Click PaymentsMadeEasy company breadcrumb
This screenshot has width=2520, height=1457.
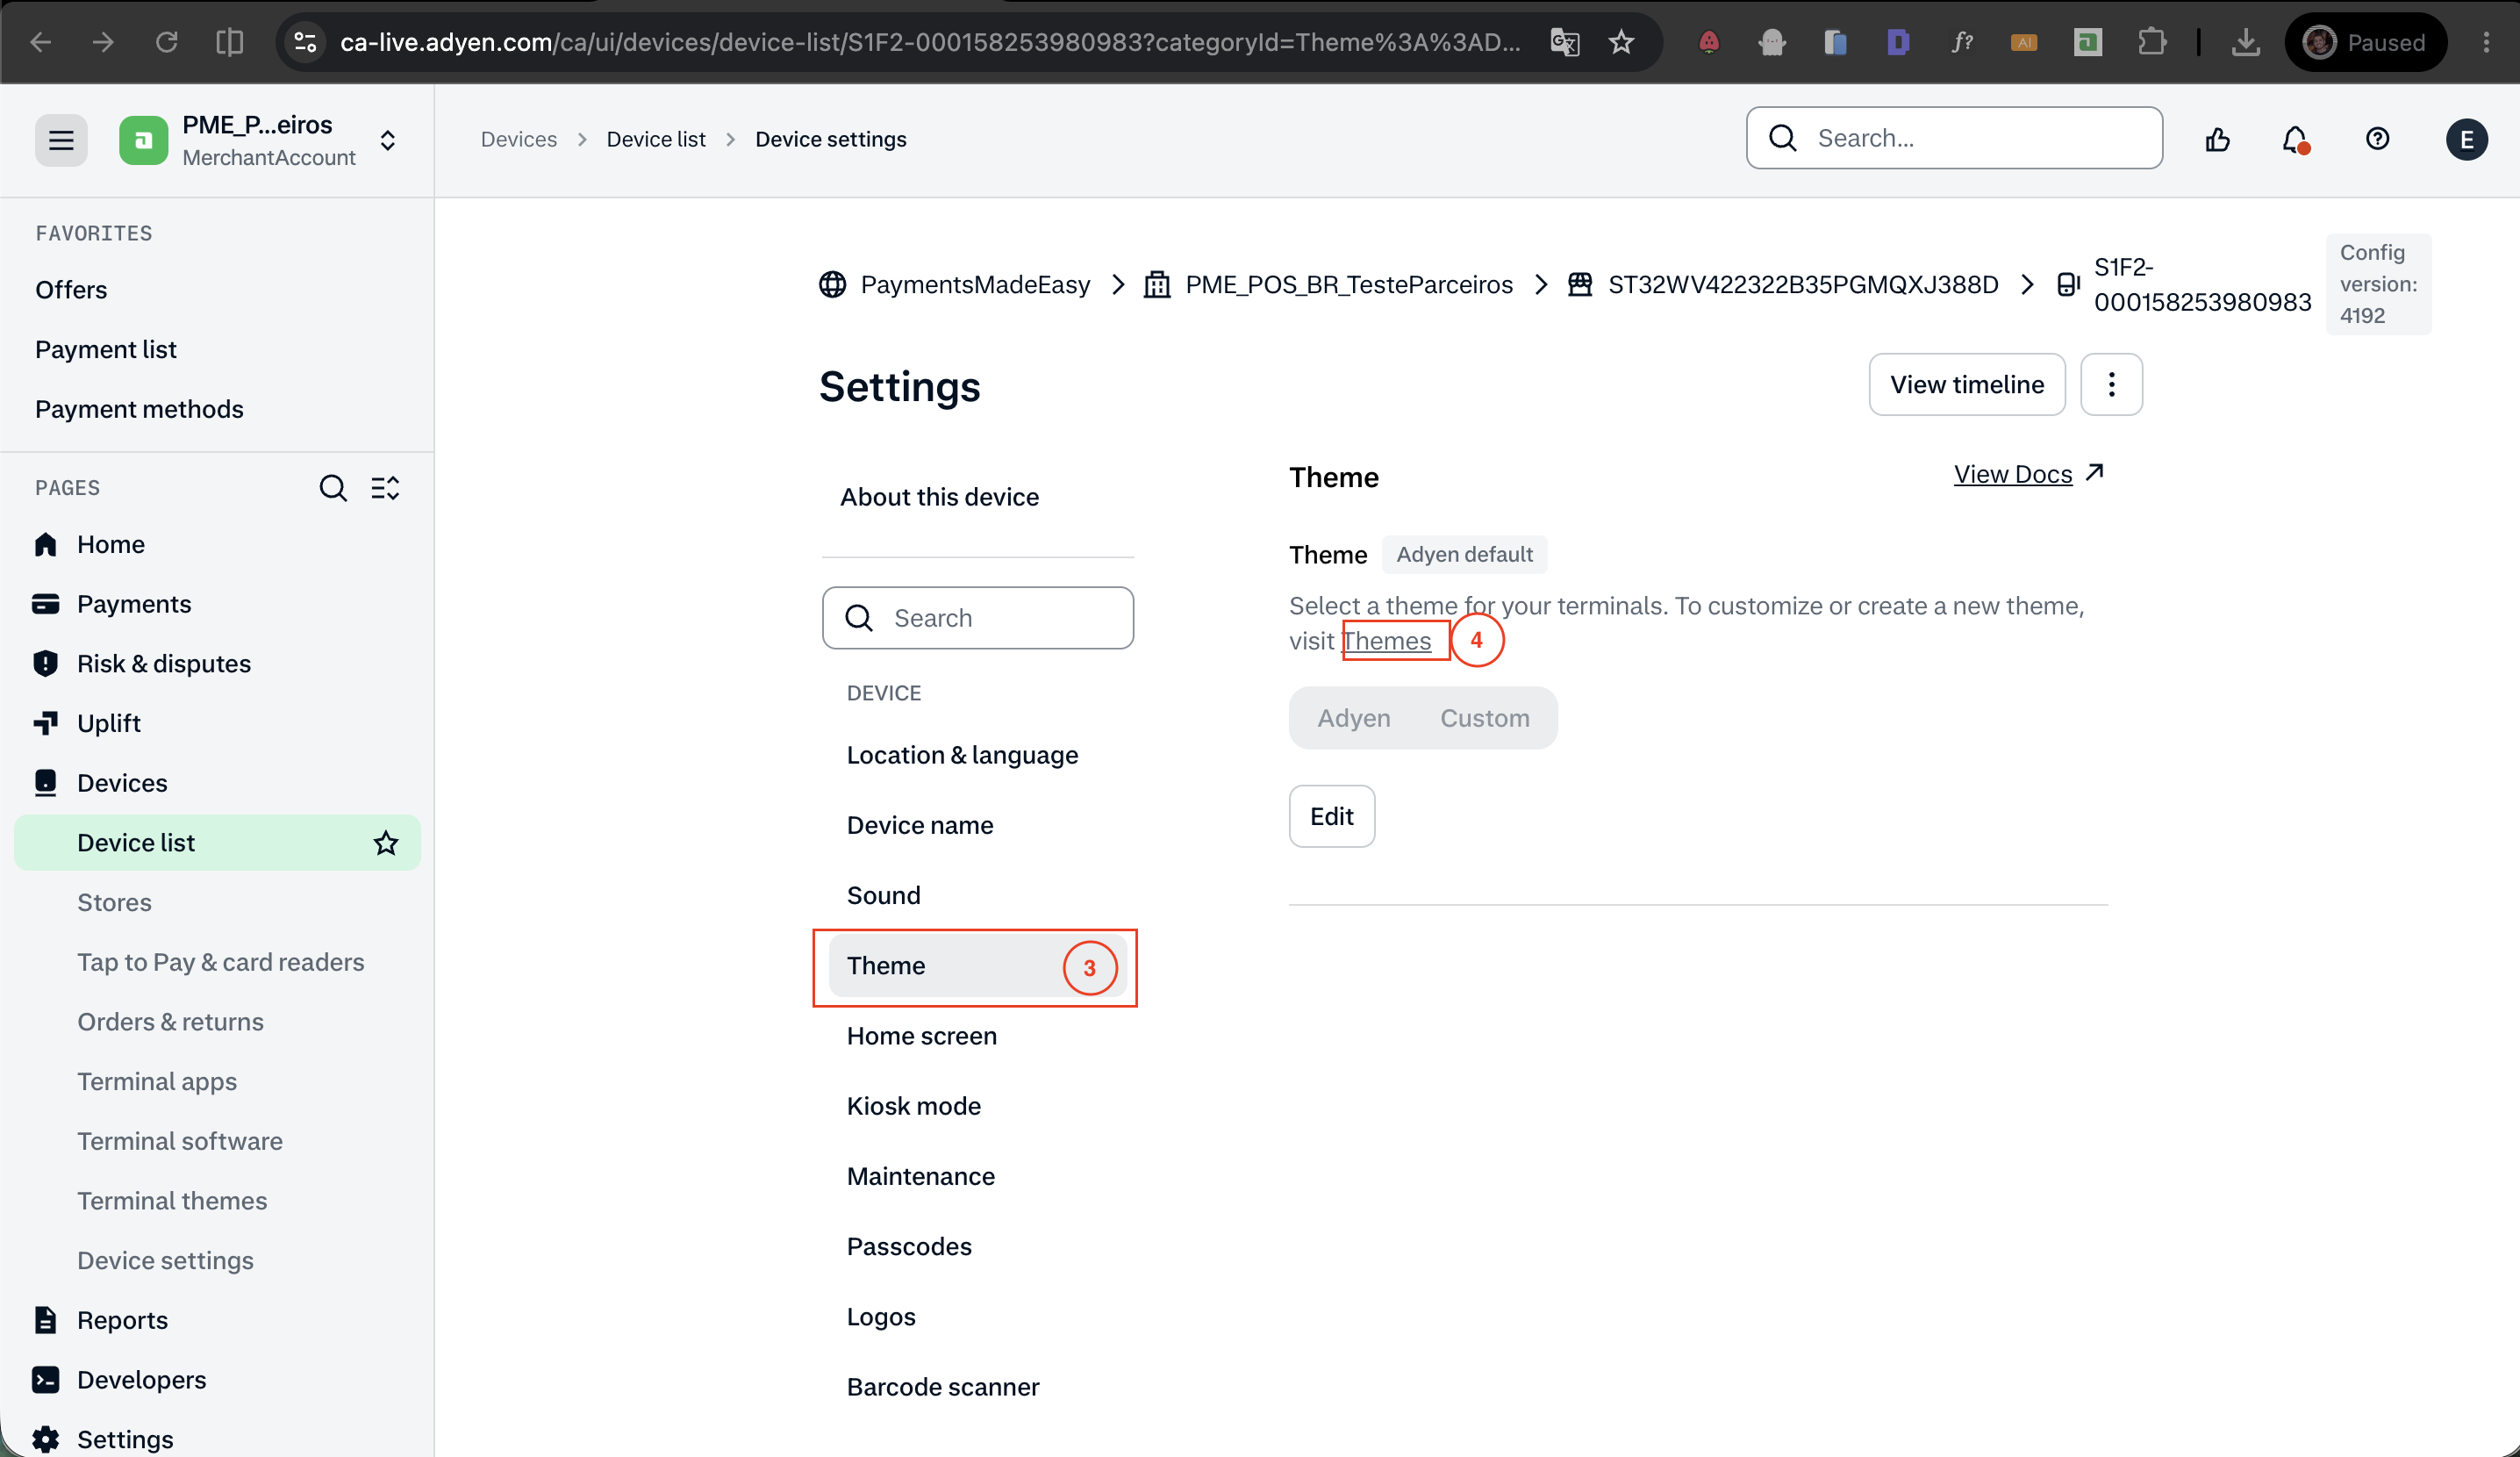pyautogui.click(x=974, y=285)
